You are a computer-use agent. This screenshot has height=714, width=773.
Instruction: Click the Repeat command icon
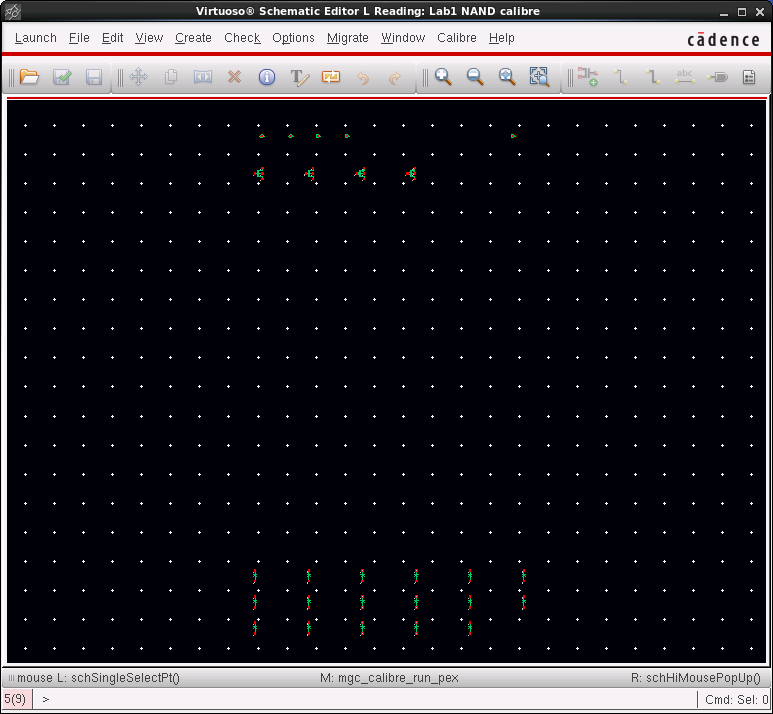pyautogui.click(x=331, y=77)
